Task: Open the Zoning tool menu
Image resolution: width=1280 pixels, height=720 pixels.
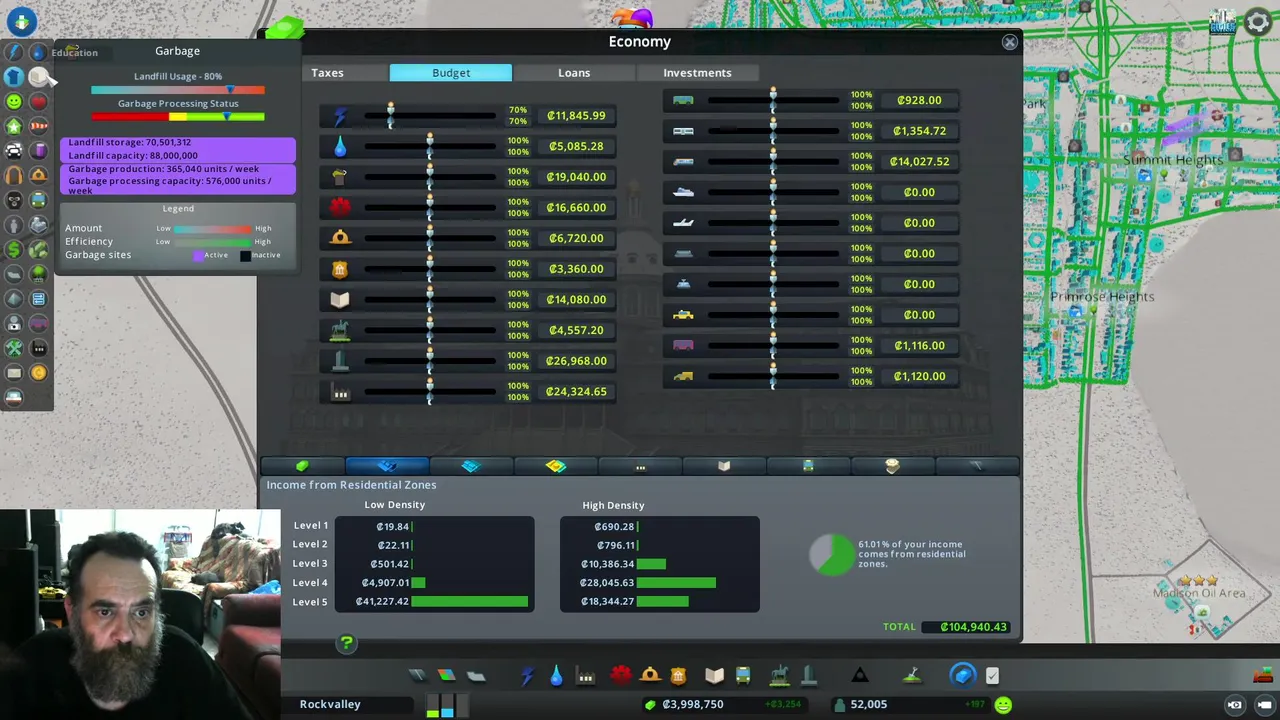Action: 446,676
